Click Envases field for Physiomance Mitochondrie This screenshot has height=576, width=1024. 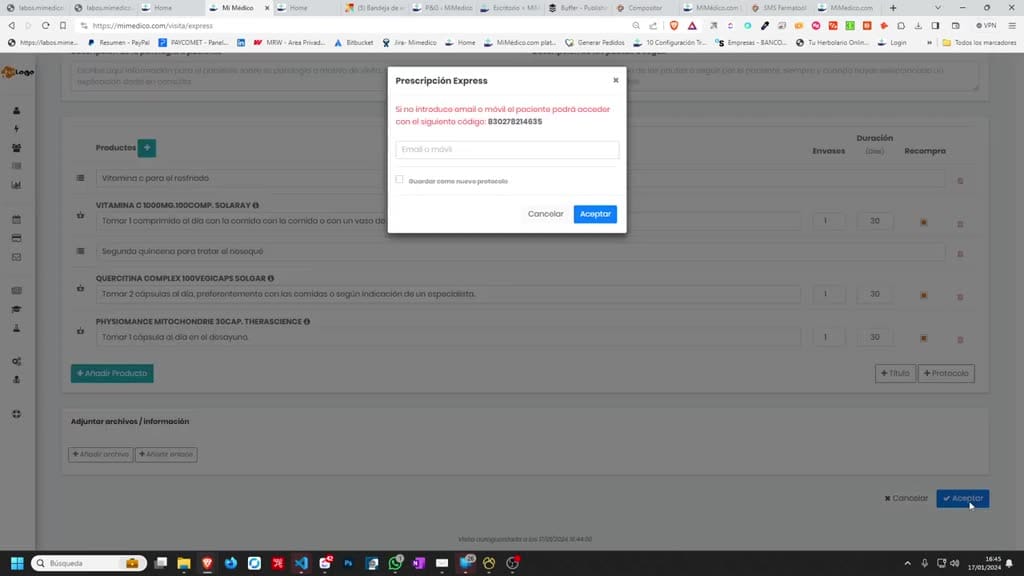[x=828, y=337]
